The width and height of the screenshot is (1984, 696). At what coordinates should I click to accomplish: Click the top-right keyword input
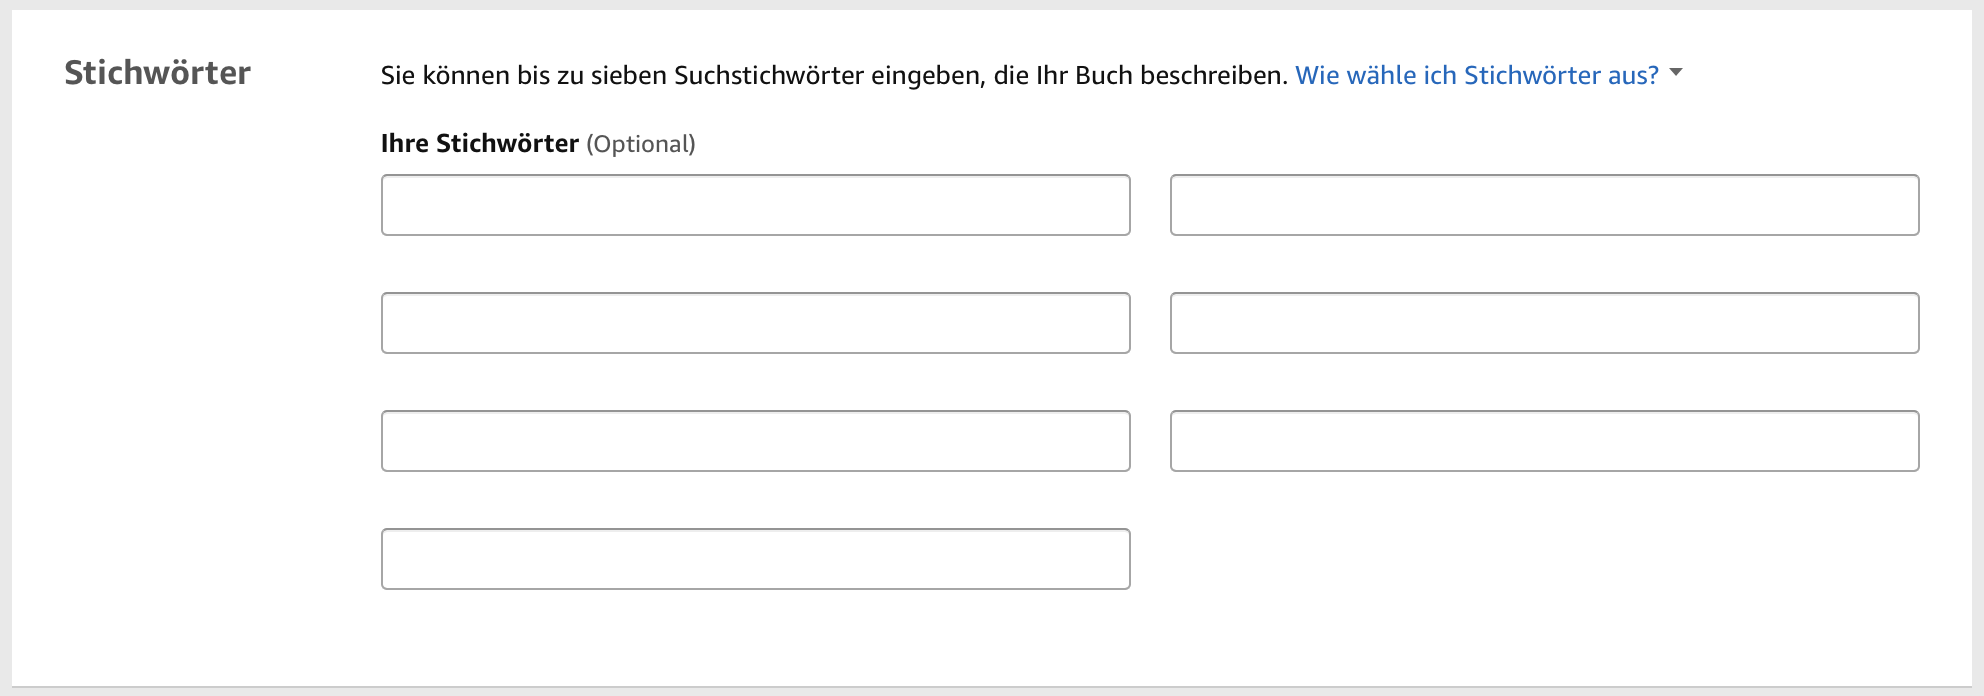click(1545, 205)
